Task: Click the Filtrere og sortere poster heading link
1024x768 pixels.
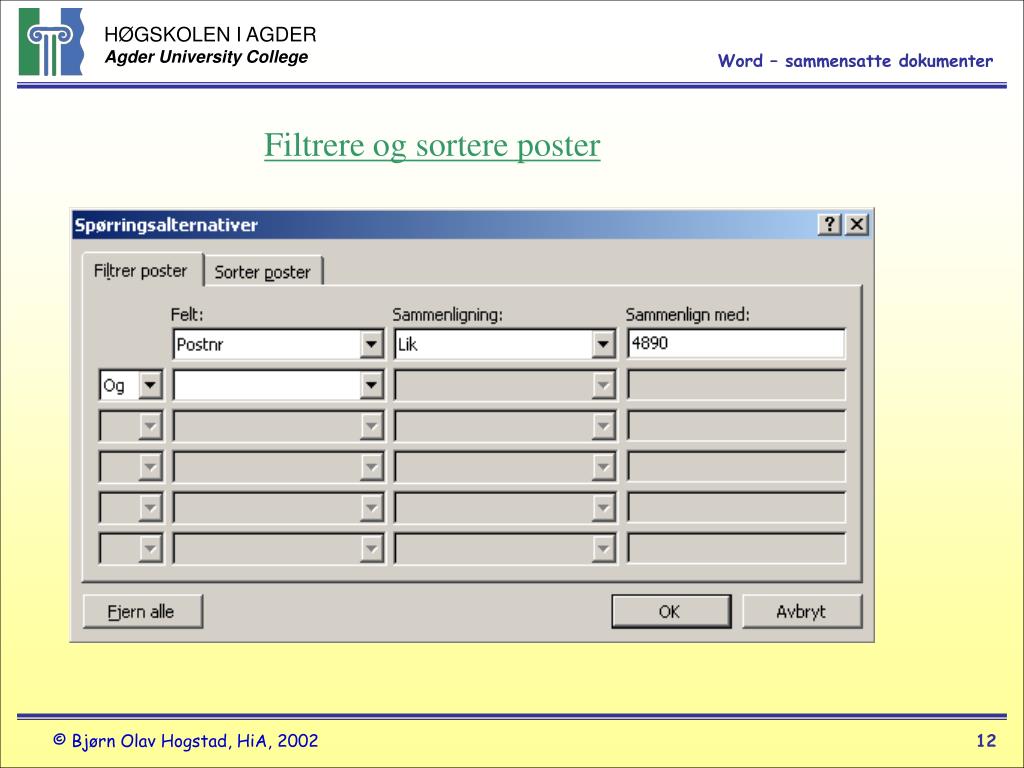Action: pos(432,145)
